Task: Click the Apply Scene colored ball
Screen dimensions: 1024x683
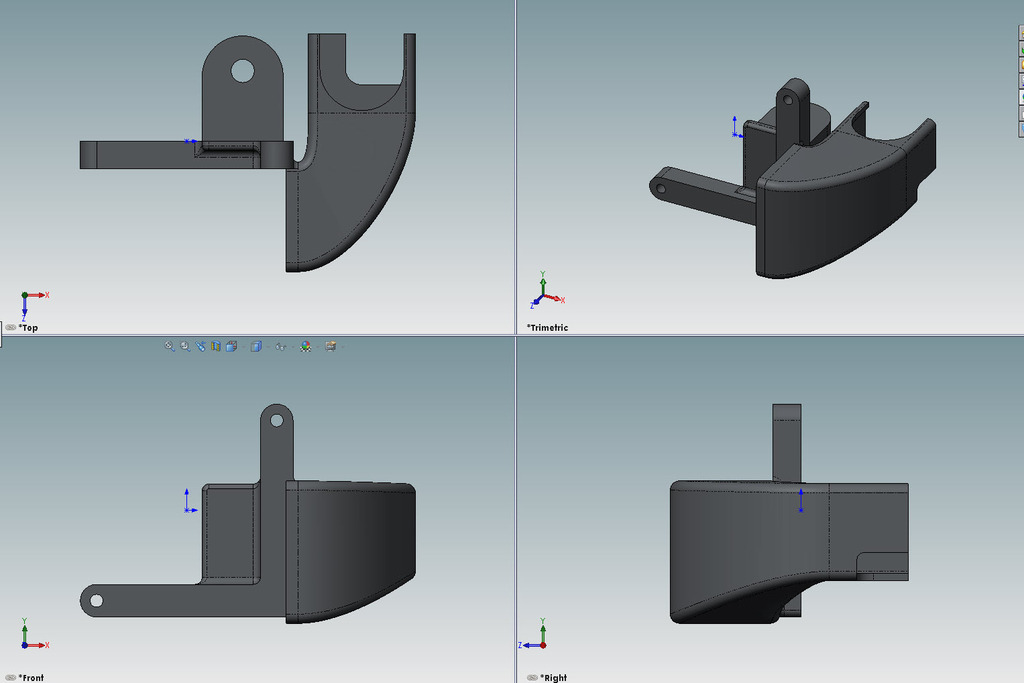Action: point(305,347)
